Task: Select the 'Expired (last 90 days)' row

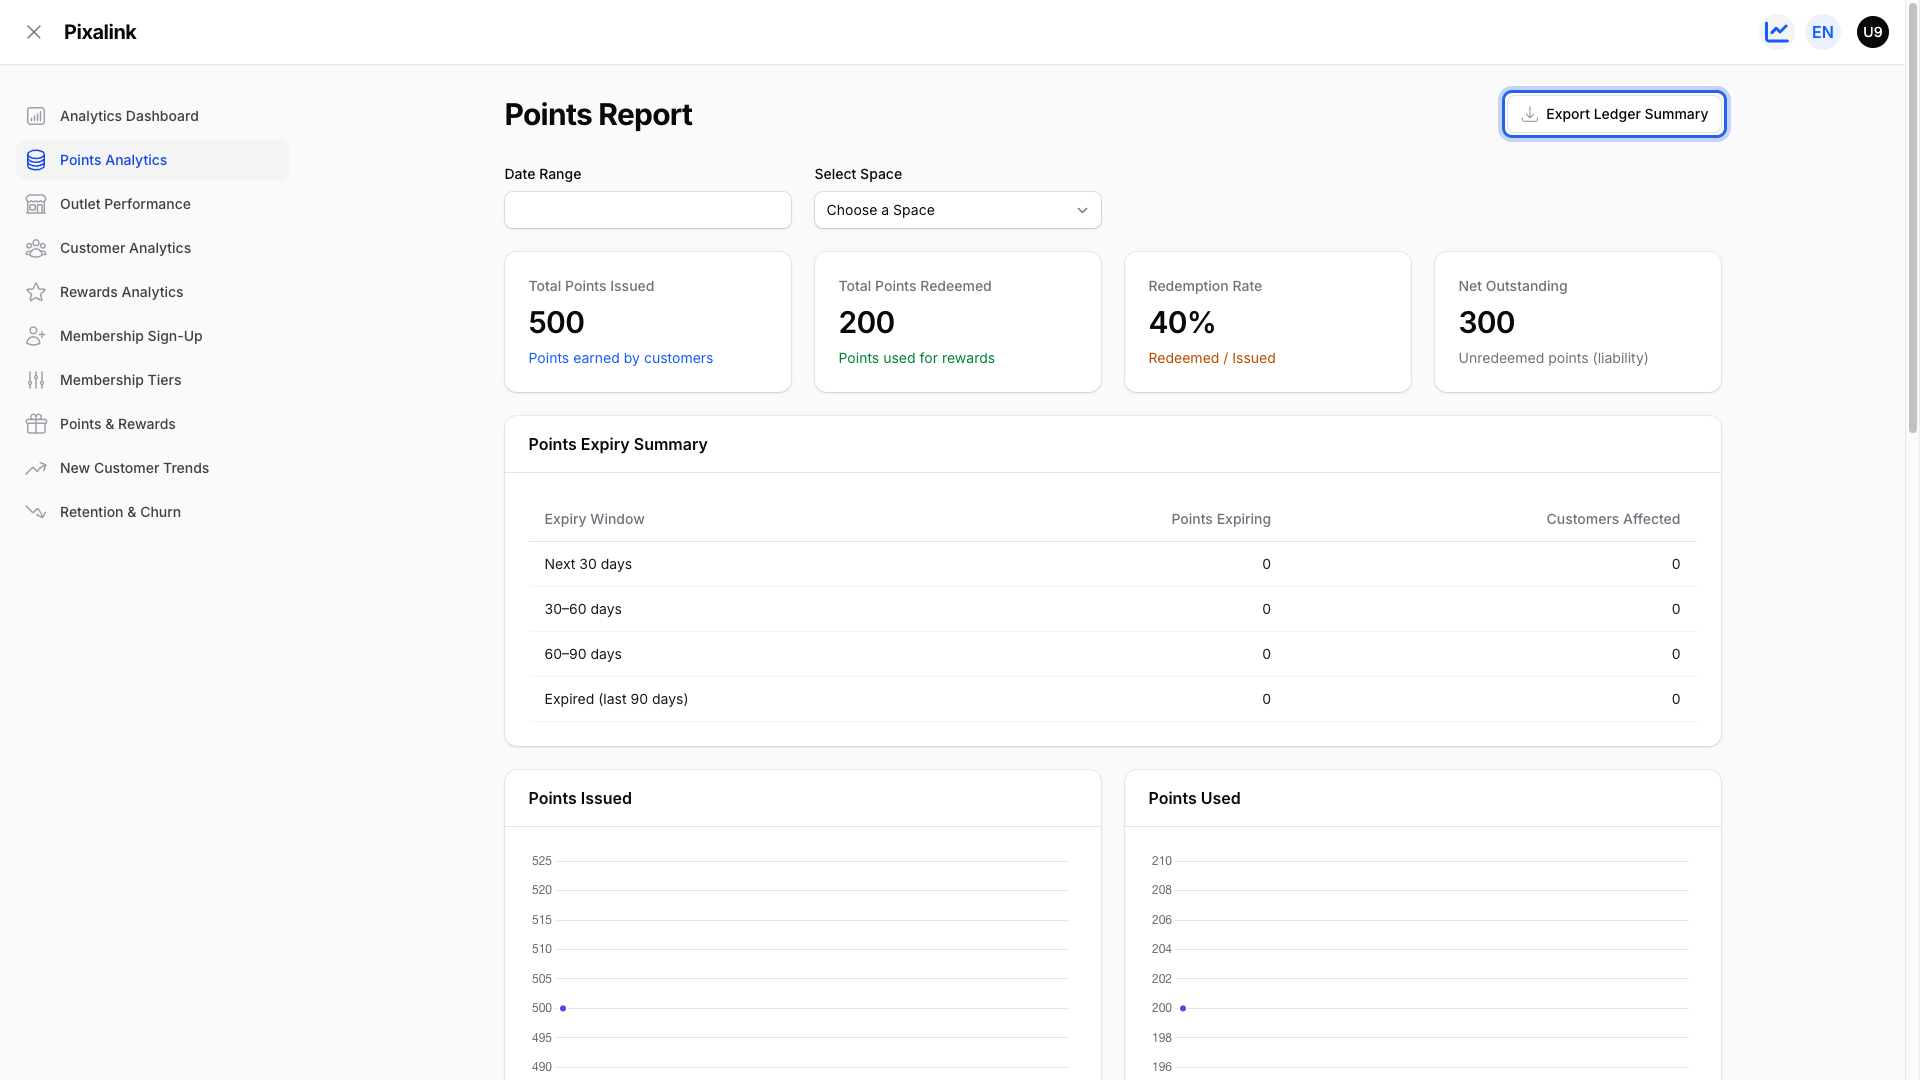Action: (x=1112, y=699)
